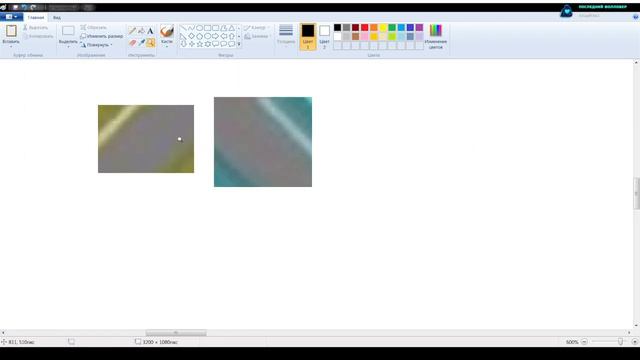The image size is (640, 360).
Task: Choose the pentagon shape
Action: click(200, 36)
